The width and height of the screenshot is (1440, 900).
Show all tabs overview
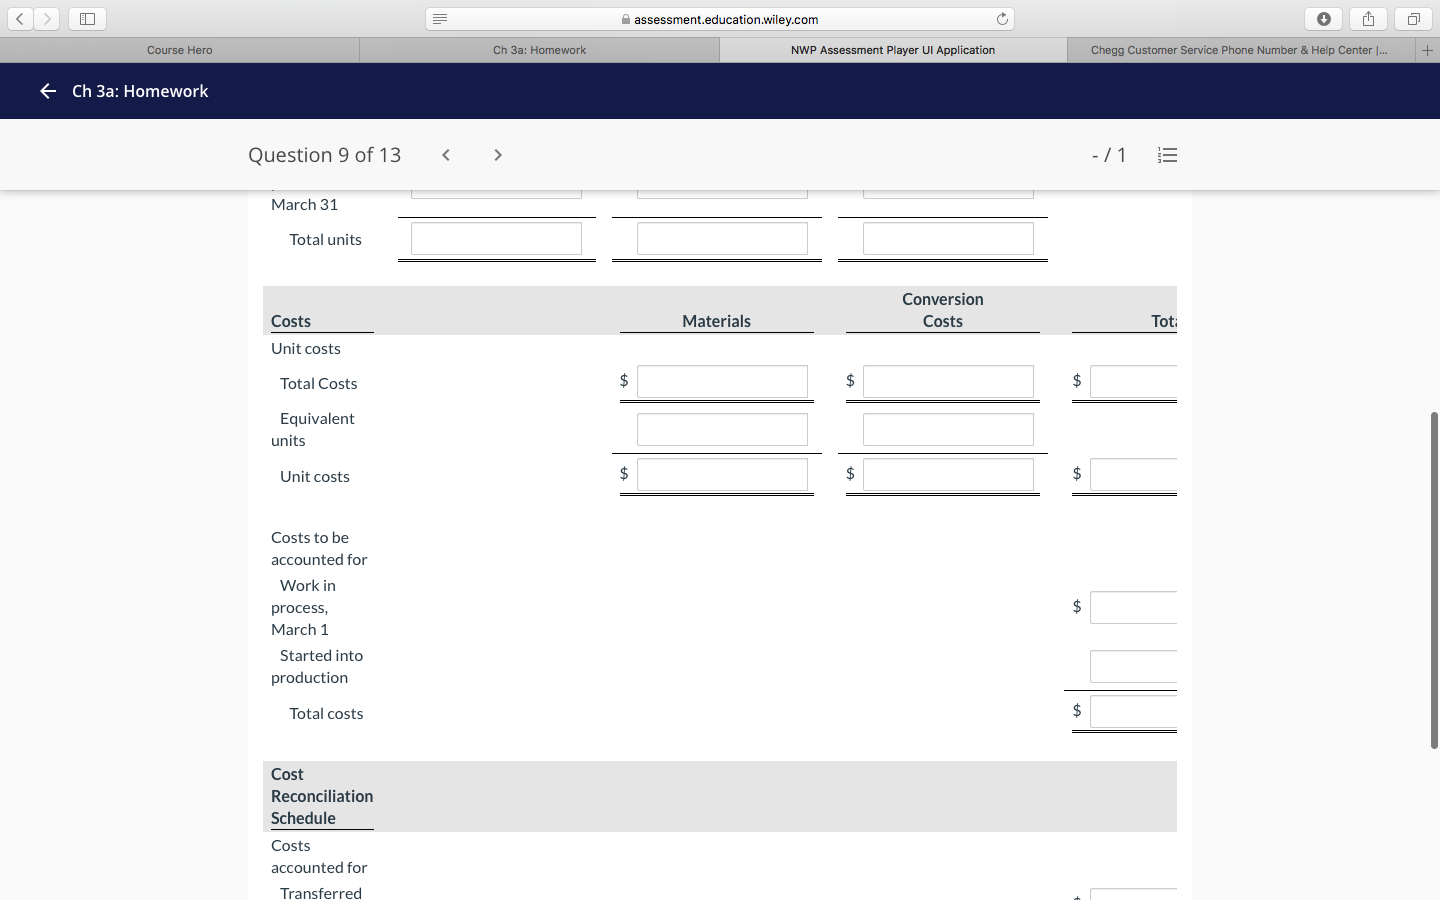click(x=1414, y=19)
